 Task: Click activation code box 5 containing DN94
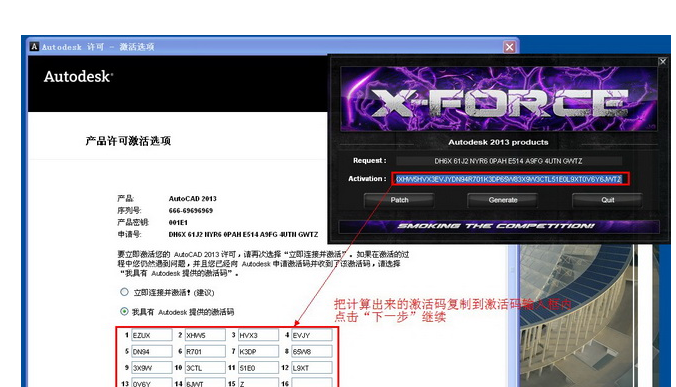pos(152,352)
